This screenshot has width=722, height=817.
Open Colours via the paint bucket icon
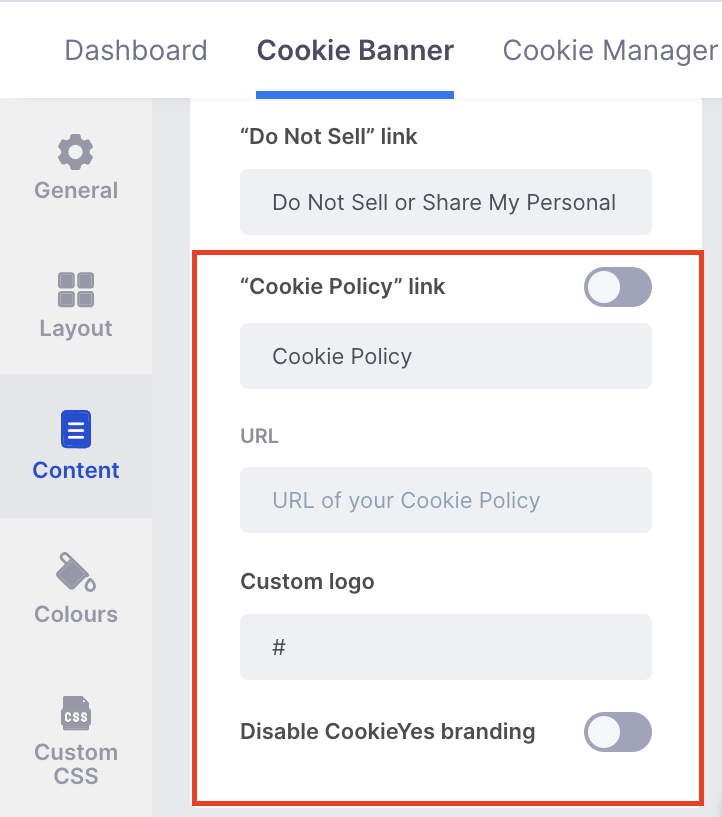tap(76, 572)
